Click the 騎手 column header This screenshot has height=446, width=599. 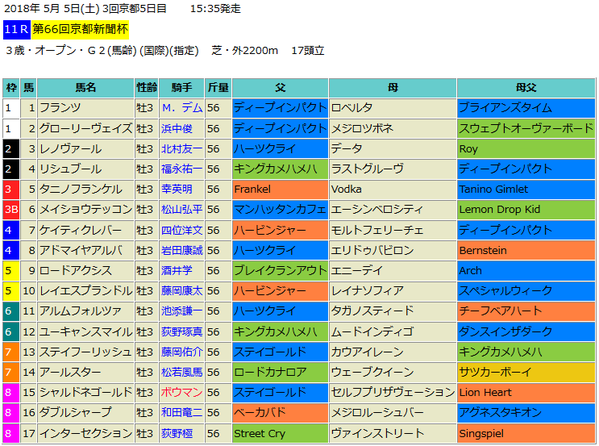[182, 88]
